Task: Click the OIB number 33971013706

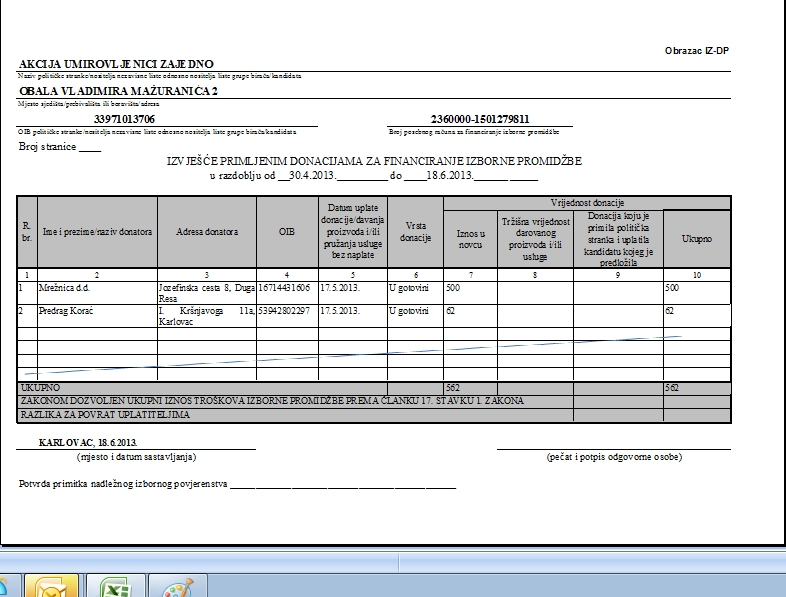Action: [124, 119]
